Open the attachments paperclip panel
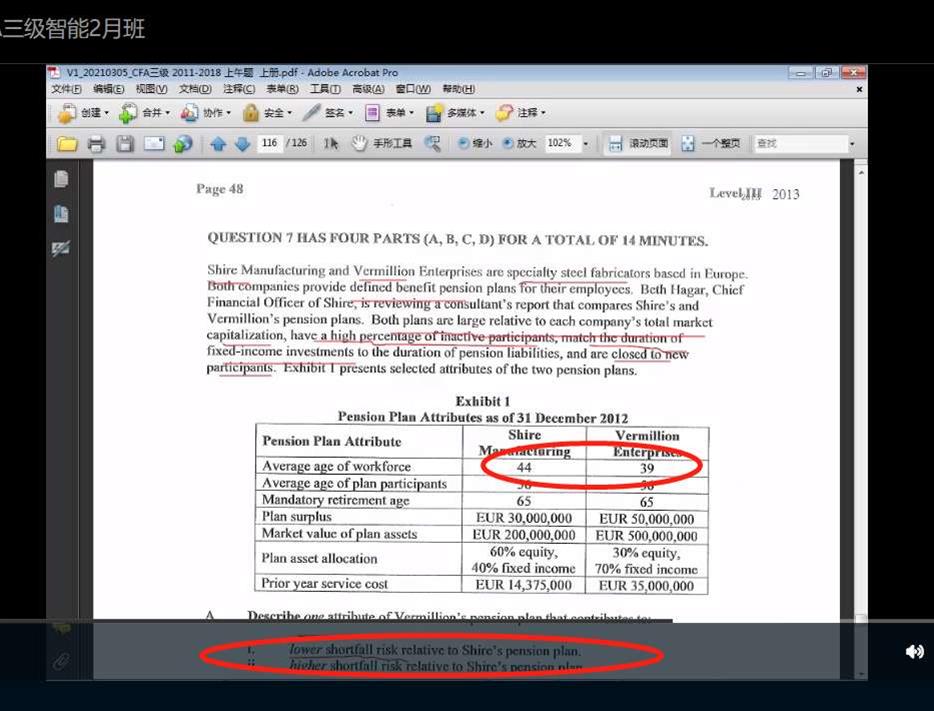Viewport: 934px width, 711px height. tap(62, 661)
